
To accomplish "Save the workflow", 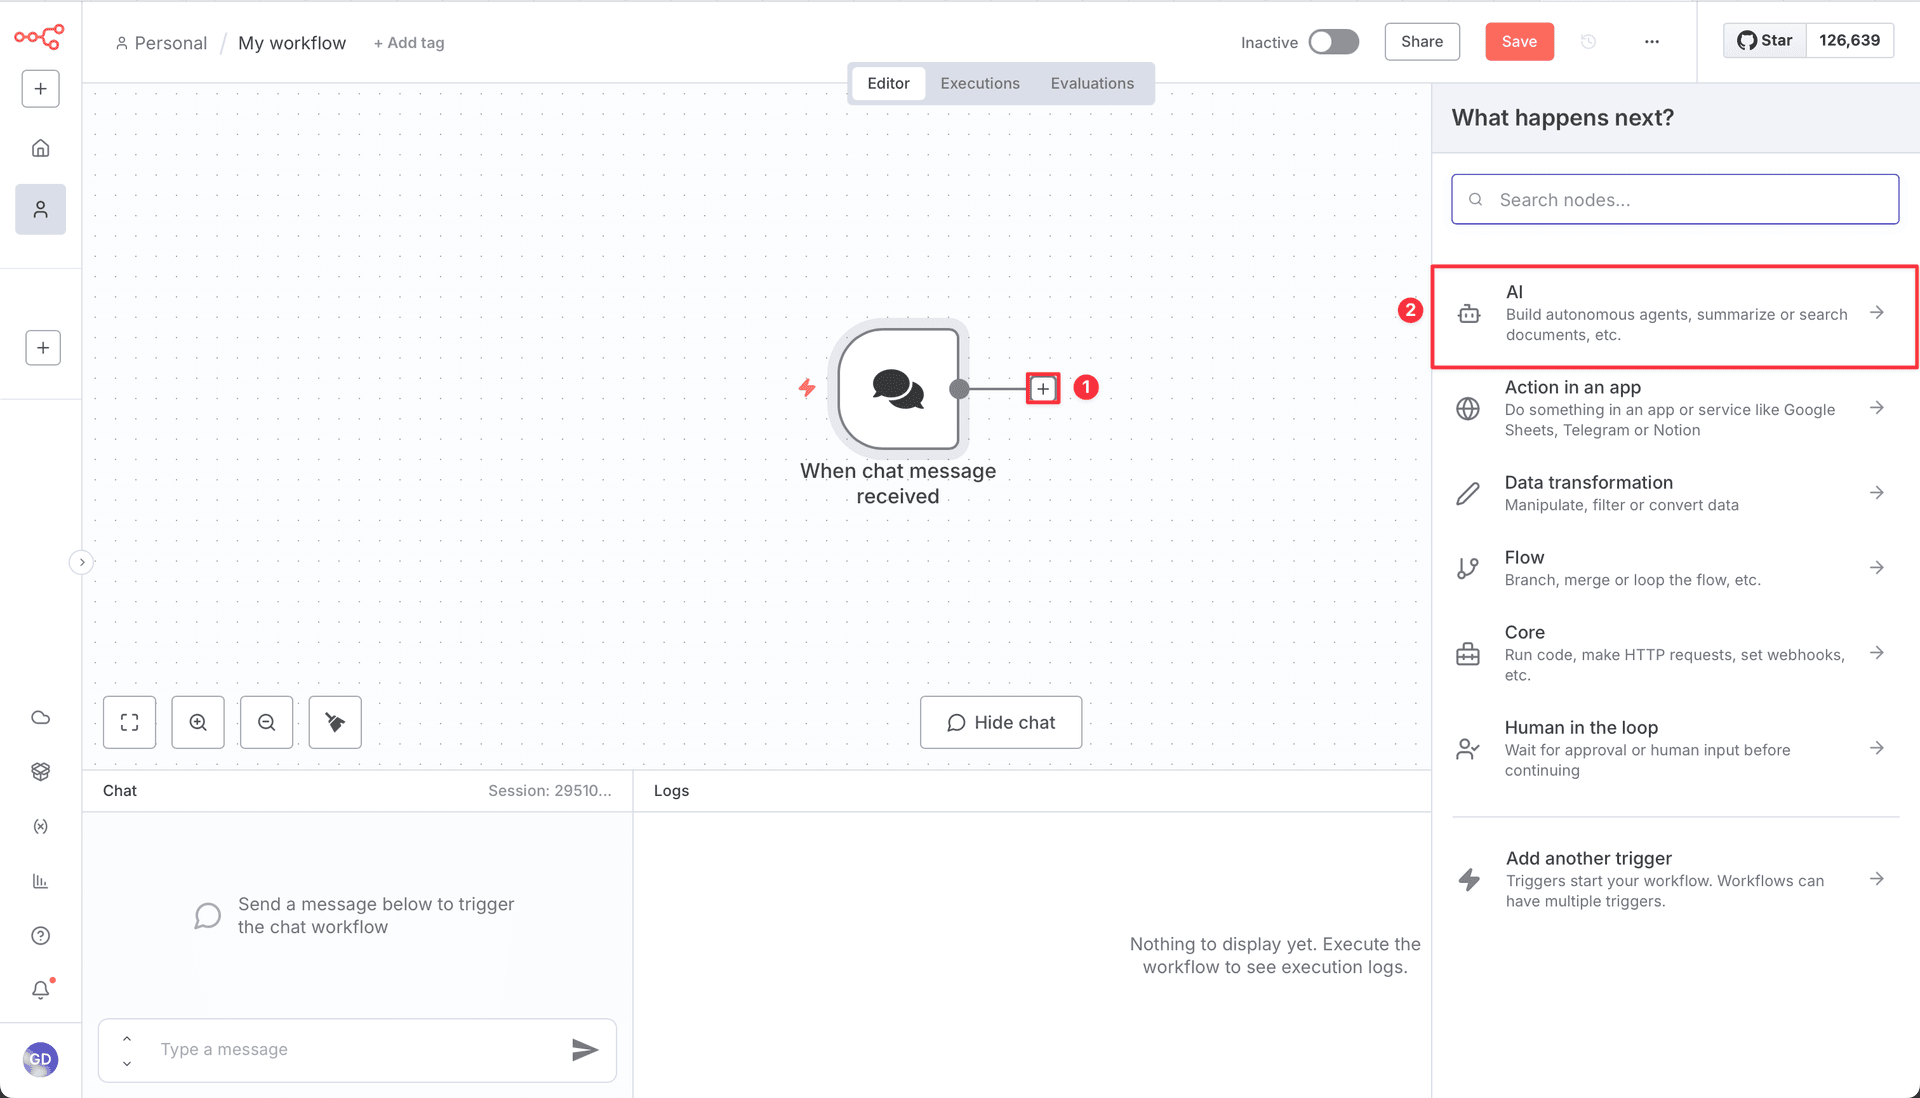I will coord(1519,42).
